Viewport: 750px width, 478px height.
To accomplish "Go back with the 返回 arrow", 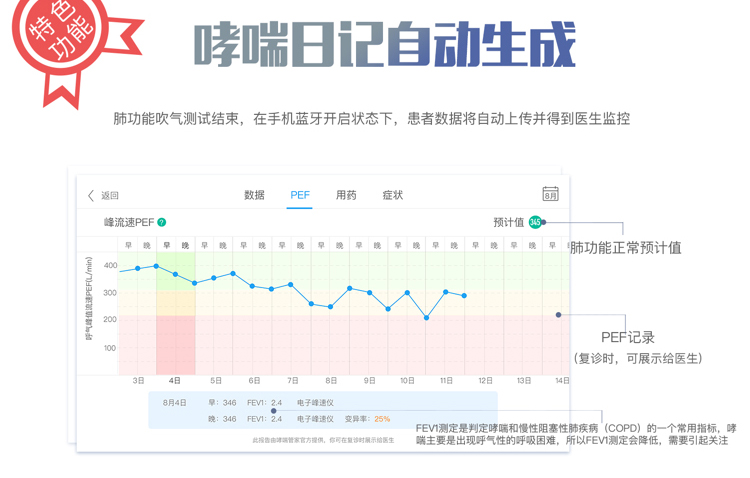I will [91, 196].
